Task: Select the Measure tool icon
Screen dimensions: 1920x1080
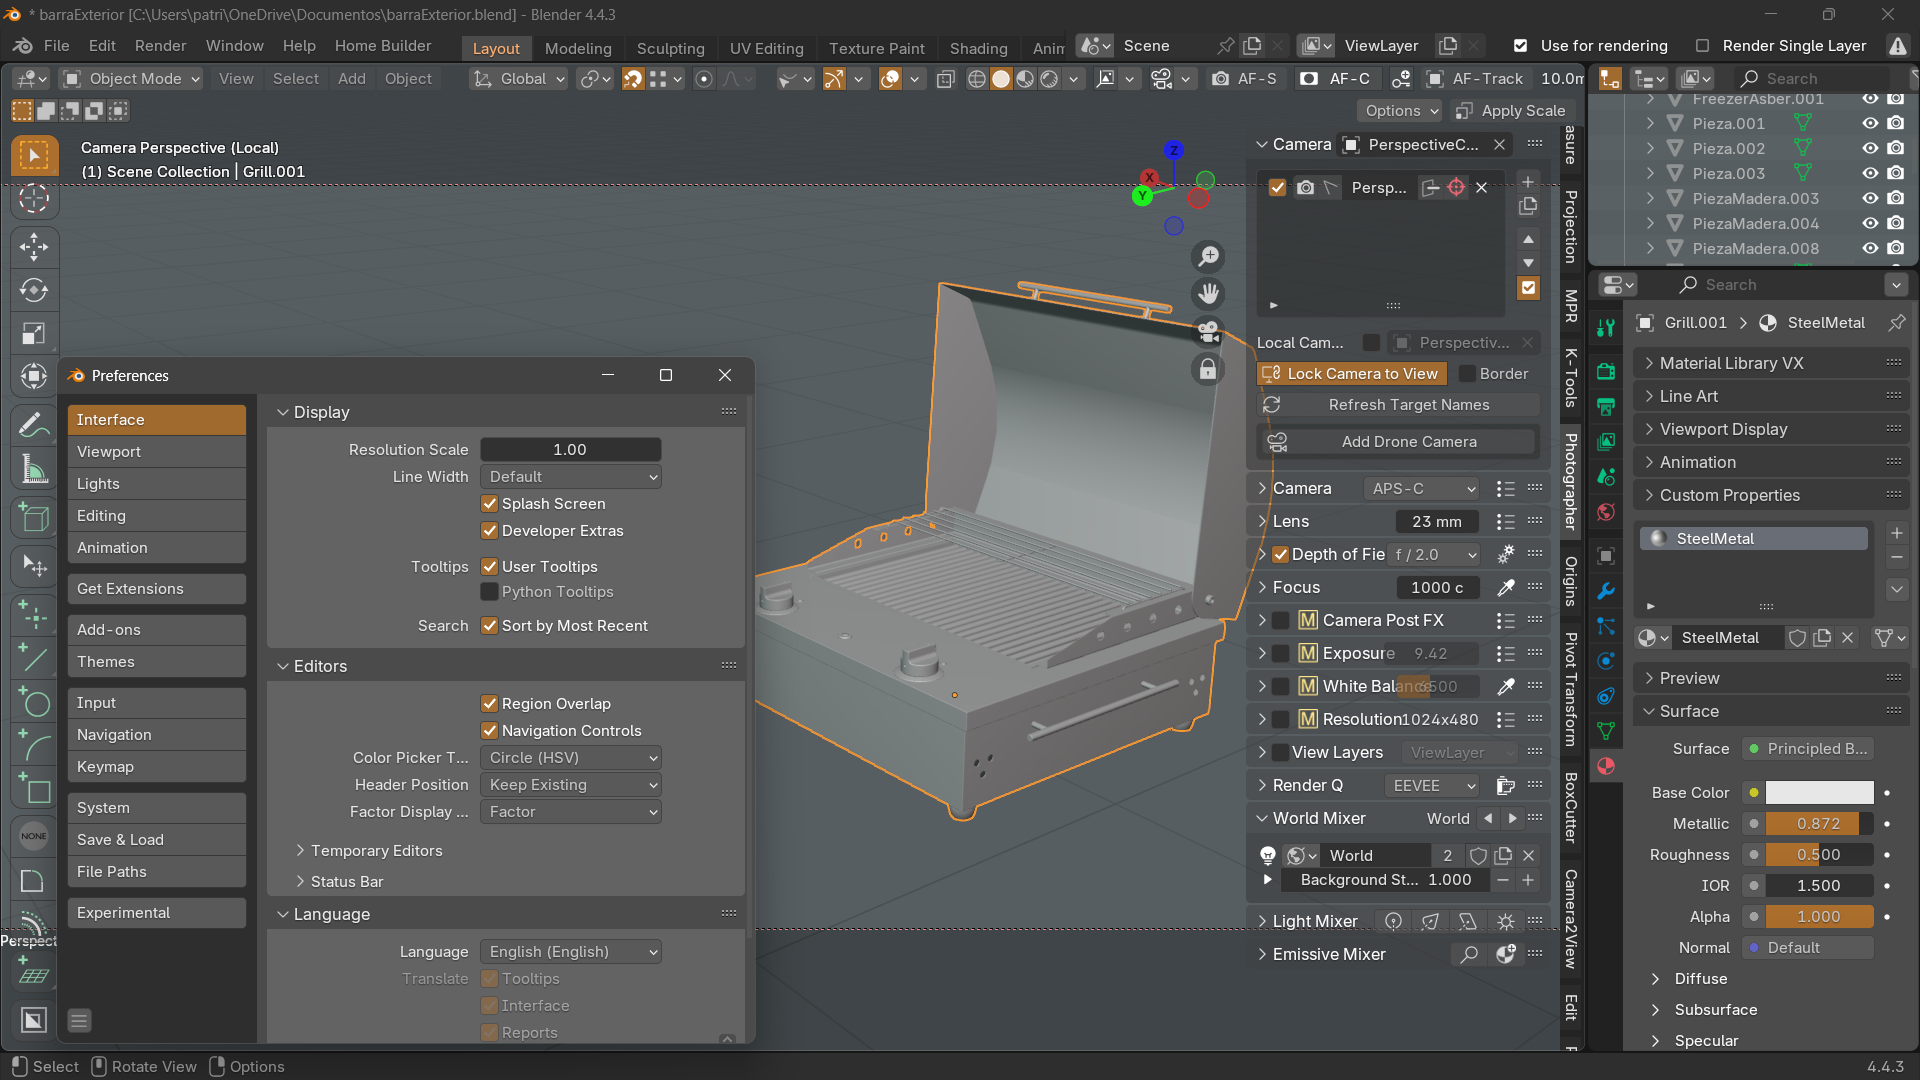Action: click(34, 469)
